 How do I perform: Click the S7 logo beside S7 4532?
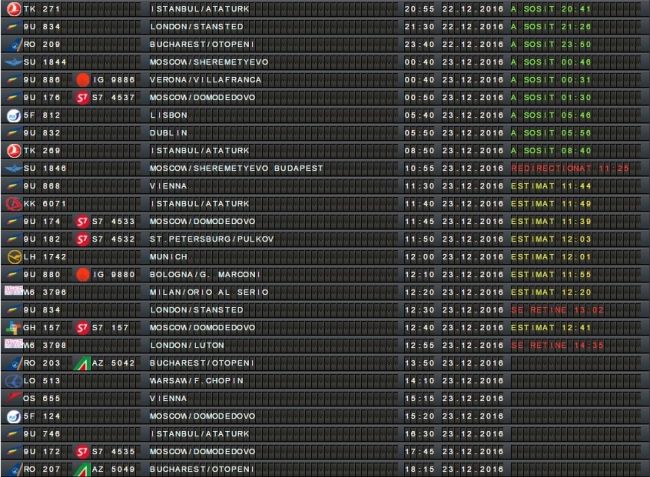click(82, 239)
